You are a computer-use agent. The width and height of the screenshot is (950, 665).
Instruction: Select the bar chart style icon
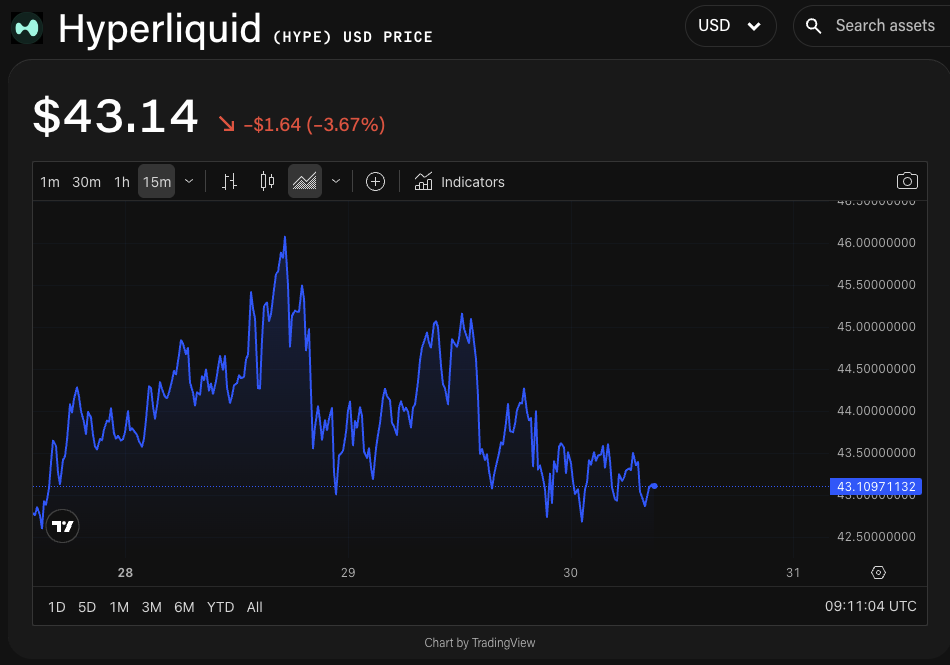(229, 181)
